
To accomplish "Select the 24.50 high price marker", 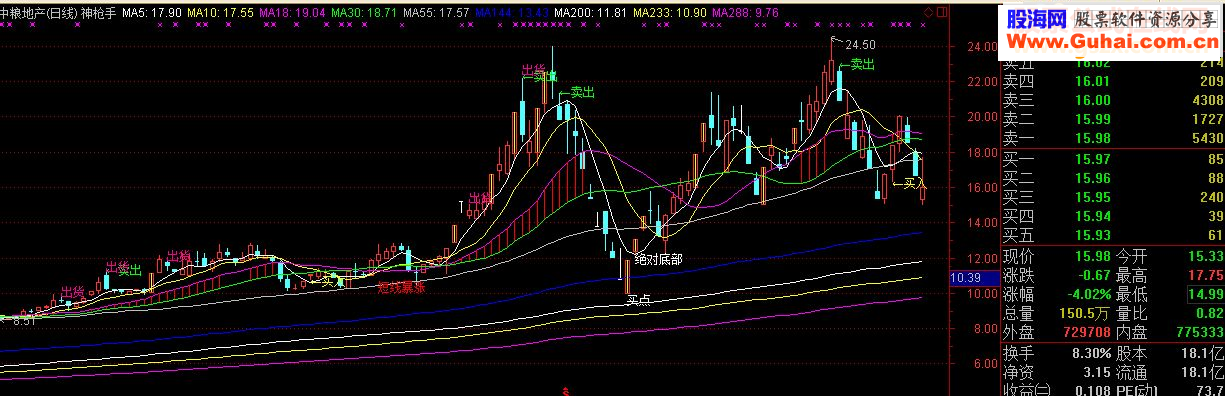I will tap(860, 45).
